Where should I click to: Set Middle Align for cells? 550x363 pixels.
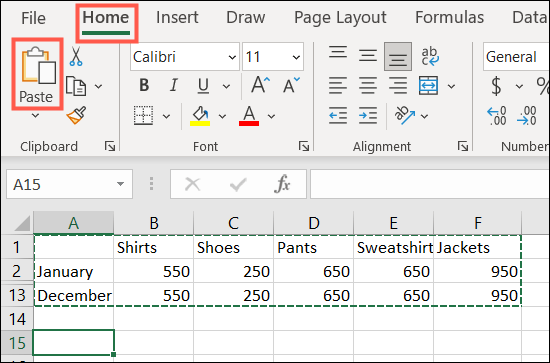pyautogui.click(x=368, y=56)
